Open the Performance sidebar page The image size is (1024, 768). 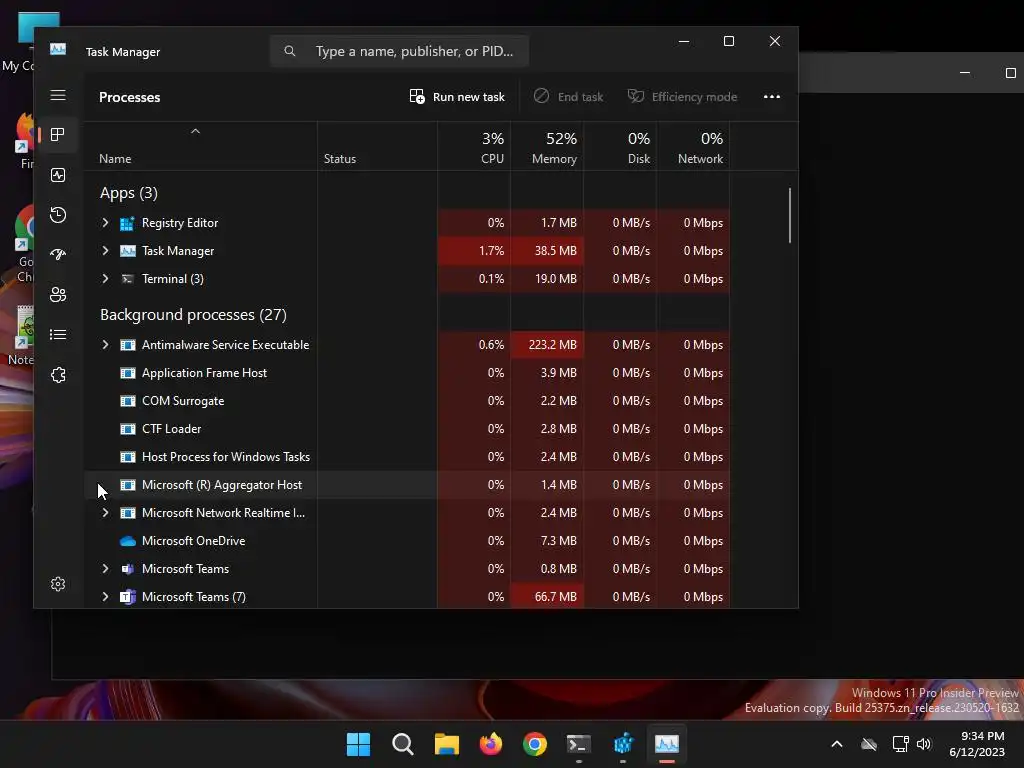coord(58,175)
